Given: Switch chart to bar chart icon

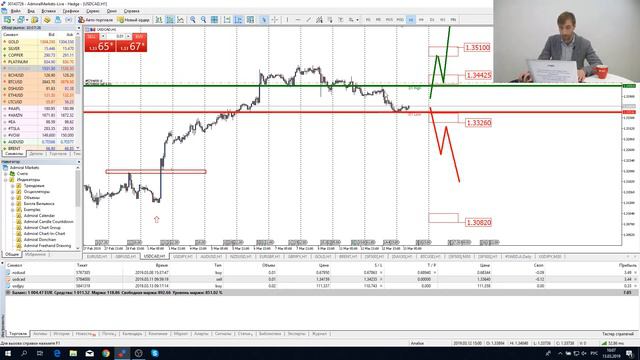Looking at the screenshot, I should click(158, 20).
